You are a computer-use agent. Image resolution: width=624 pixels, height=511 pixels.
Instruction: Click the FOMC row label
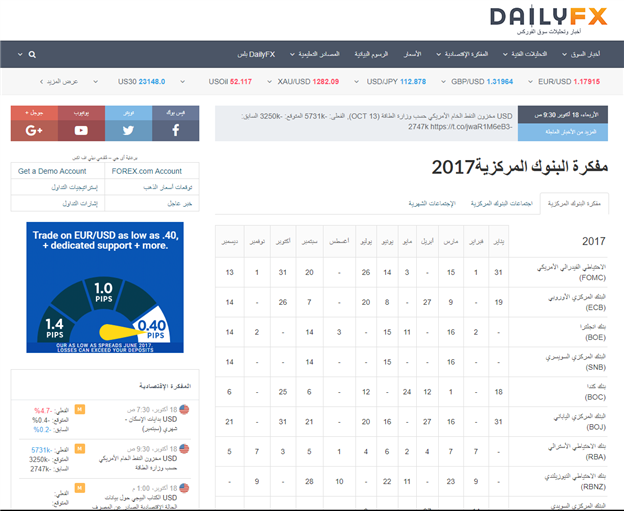[x=571, y=273]
